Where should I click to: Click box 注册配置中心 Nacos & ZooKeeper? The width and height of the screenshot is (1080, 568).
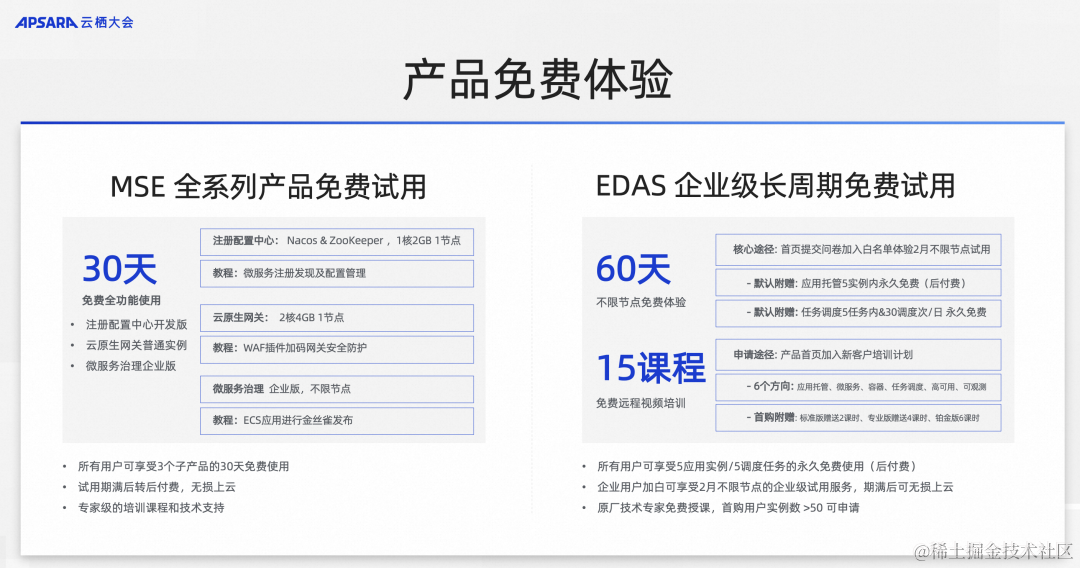337,242
